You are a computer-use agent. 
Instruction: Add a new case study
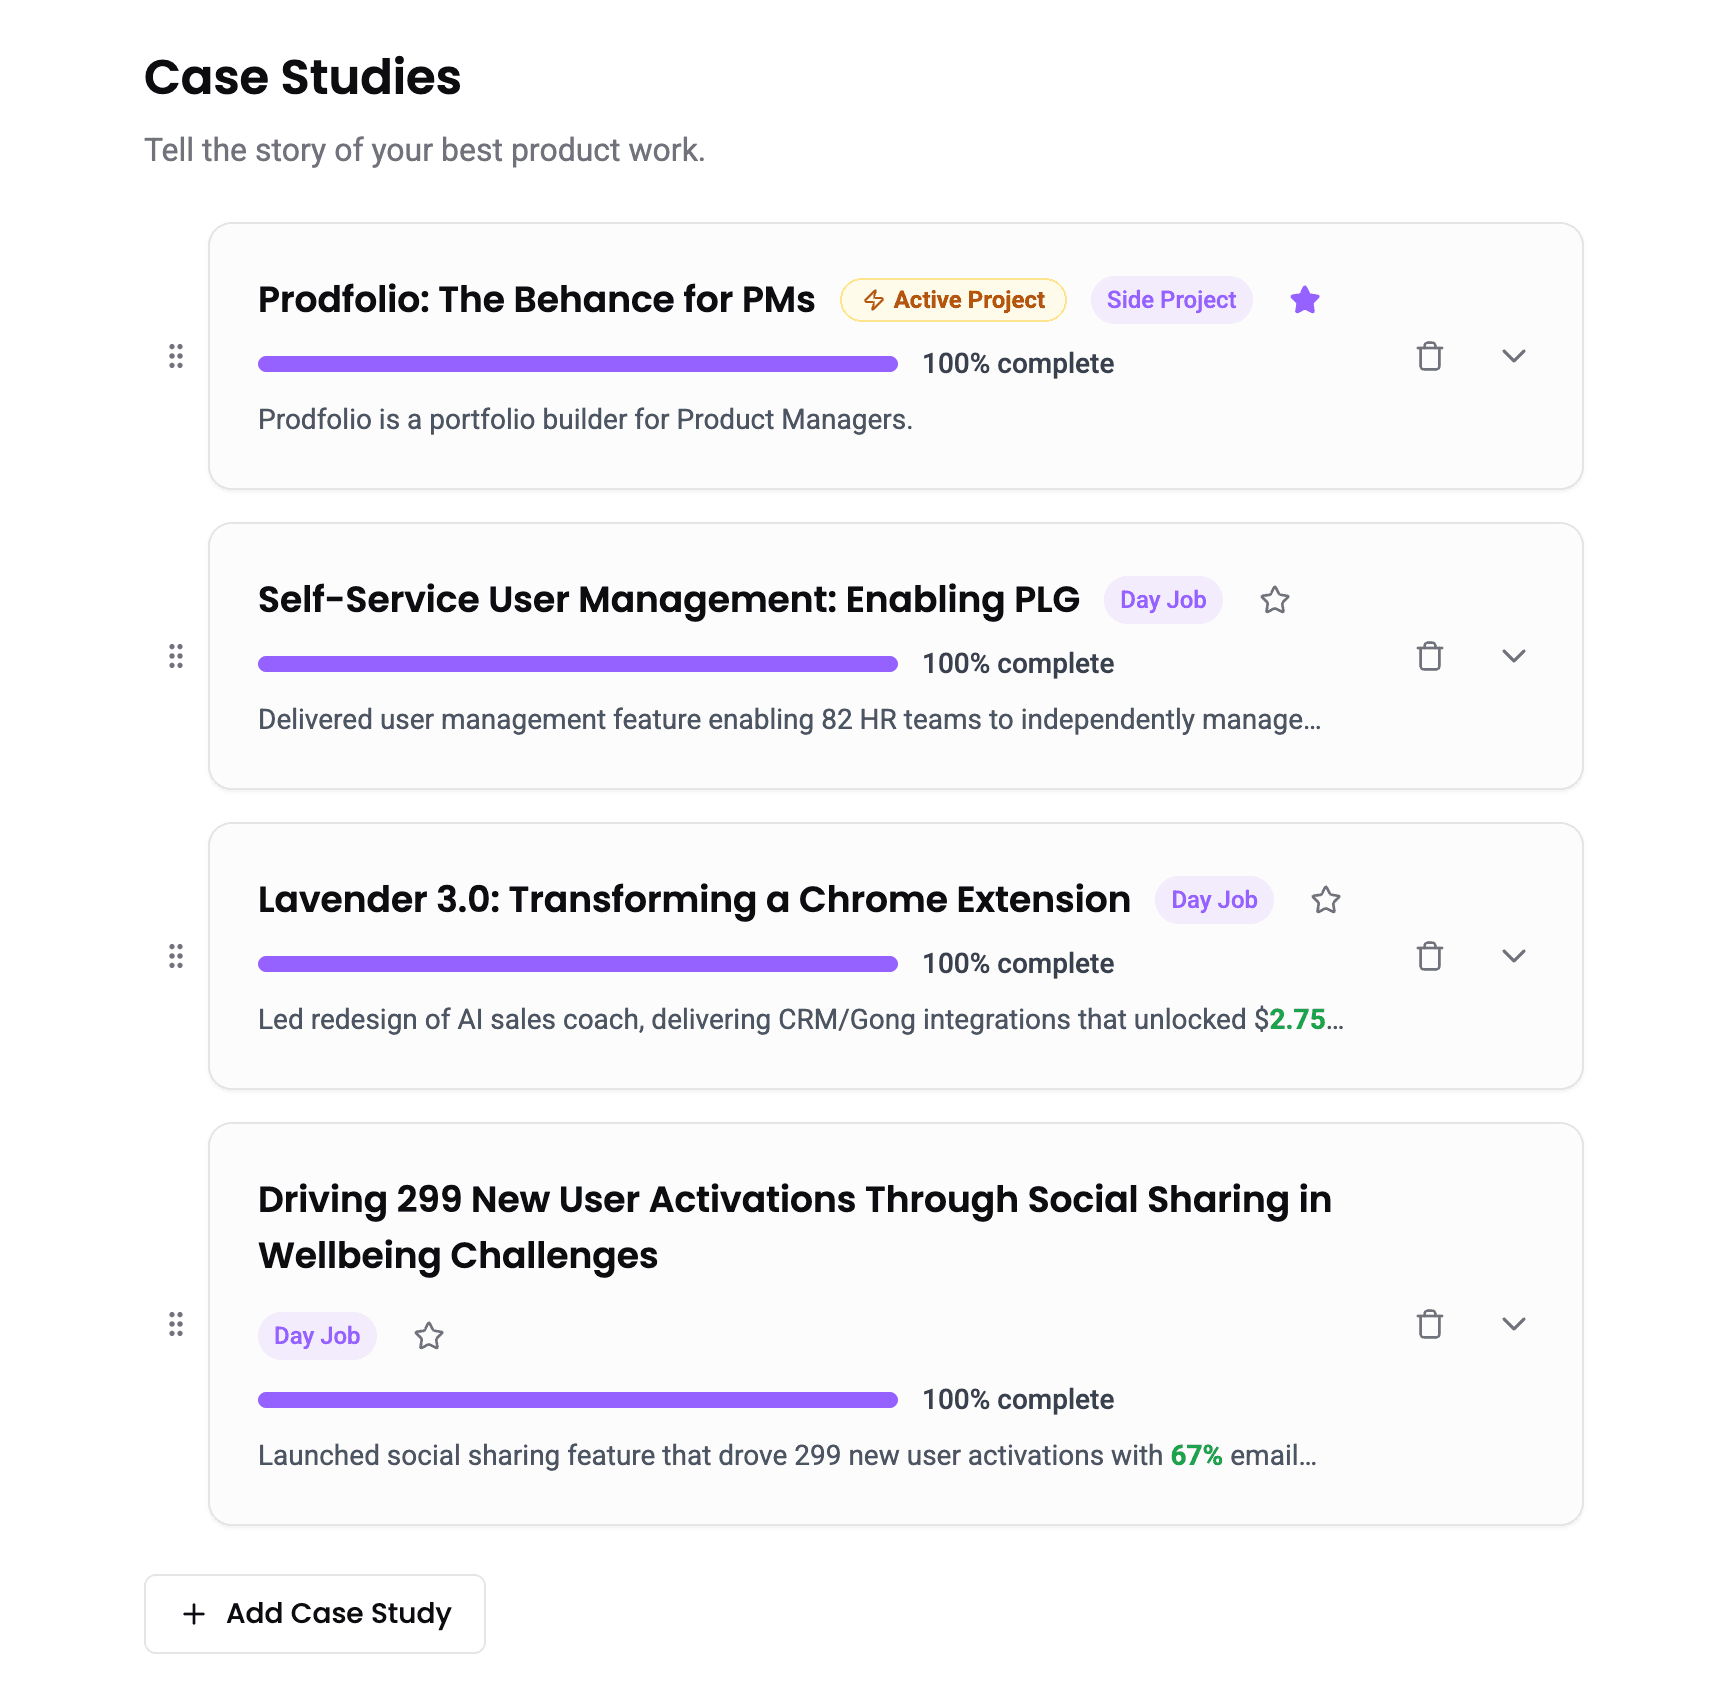(x=315, y=1613)
